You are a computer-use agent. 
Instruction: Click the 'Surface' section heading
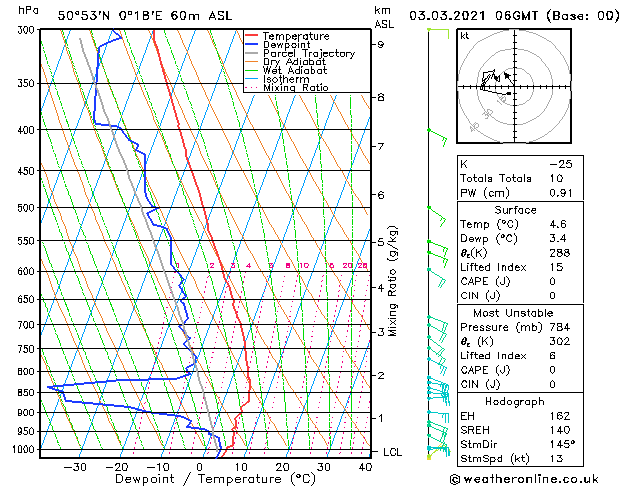coord(515,210)
